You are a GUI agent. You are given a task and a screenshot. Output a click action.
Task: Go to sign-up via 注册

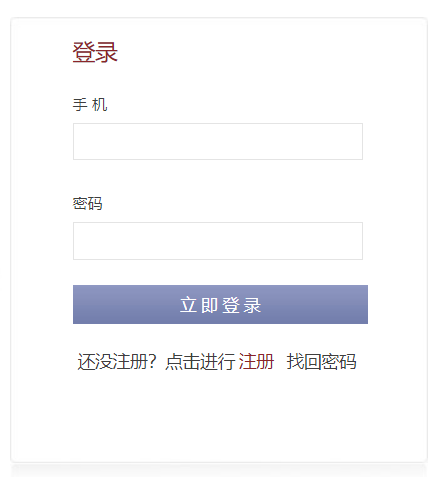click(x=256, y=361)
